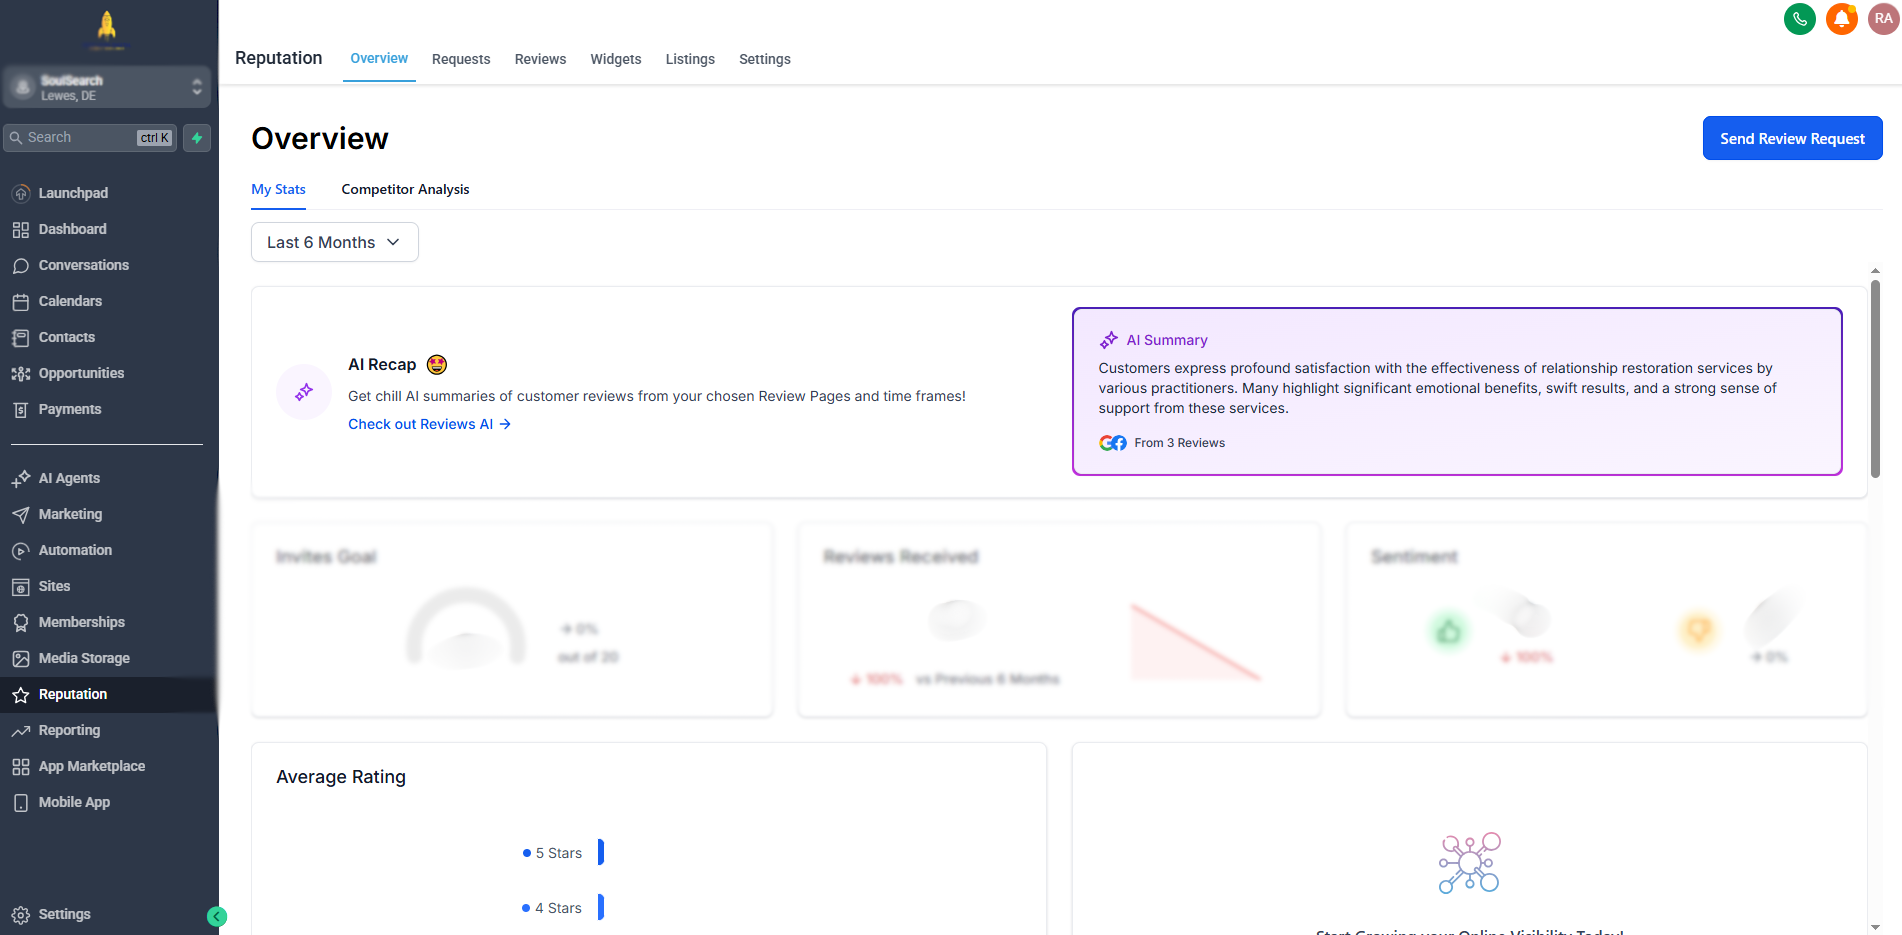Open the orange notifications bell

point(1841,19)
